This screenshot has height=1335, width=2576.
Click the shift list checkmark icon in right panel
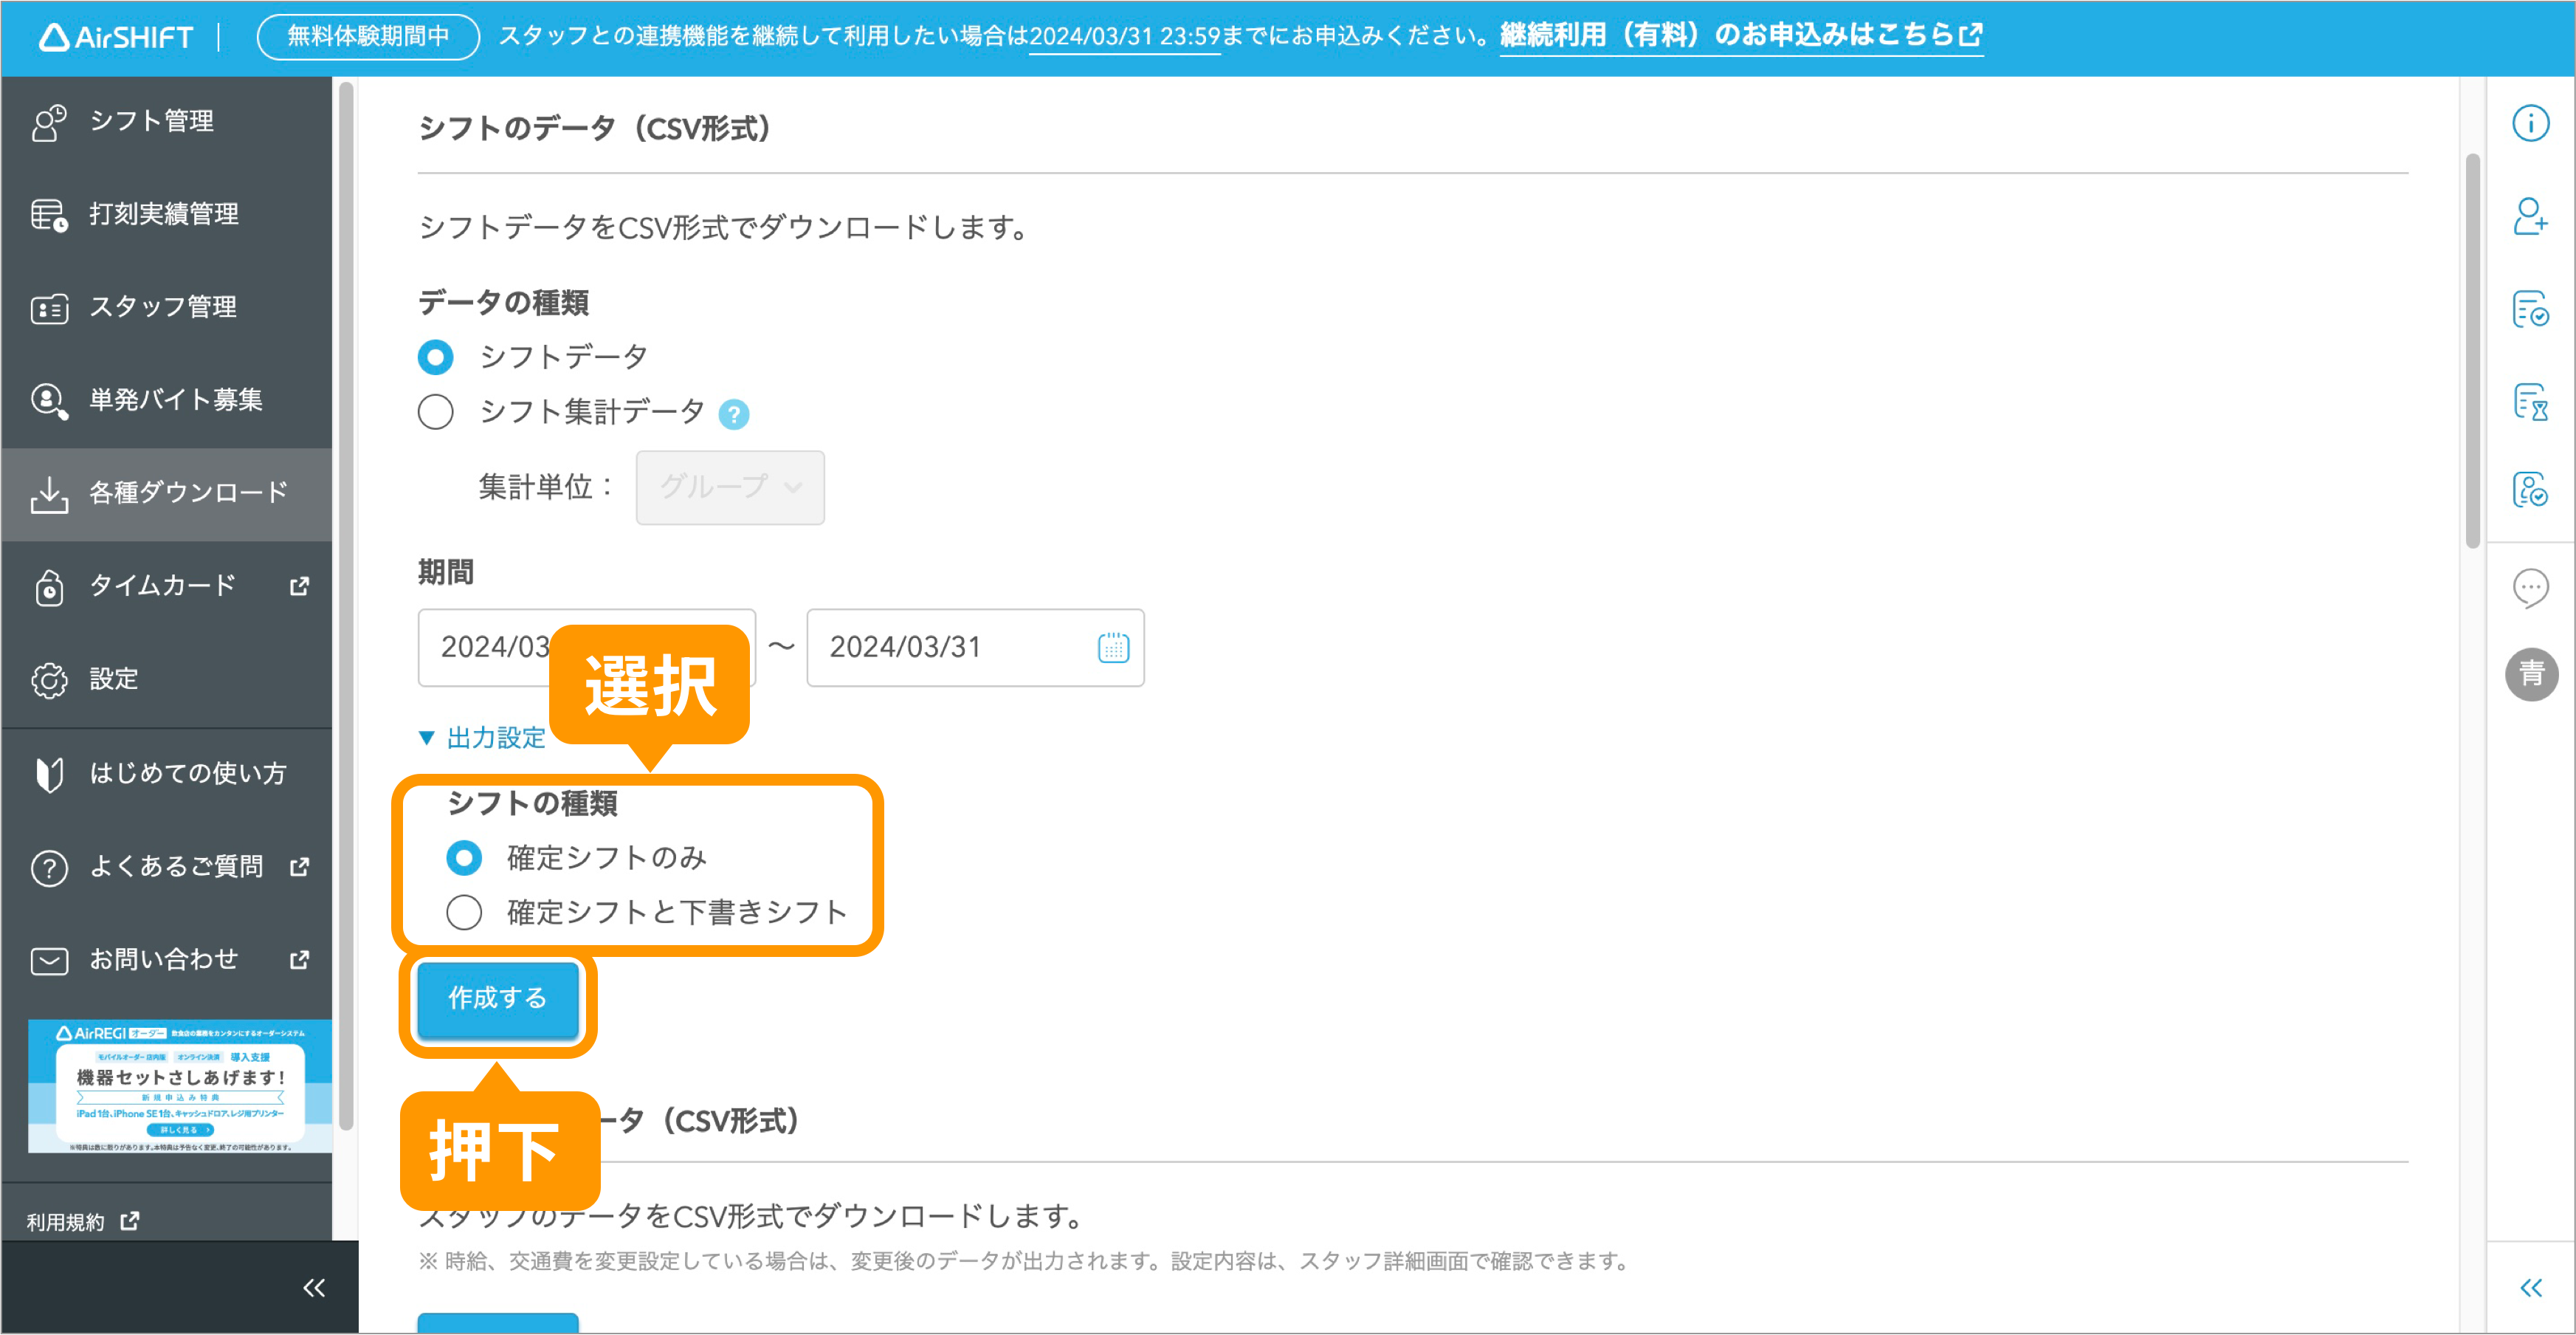click(2531, 309)
